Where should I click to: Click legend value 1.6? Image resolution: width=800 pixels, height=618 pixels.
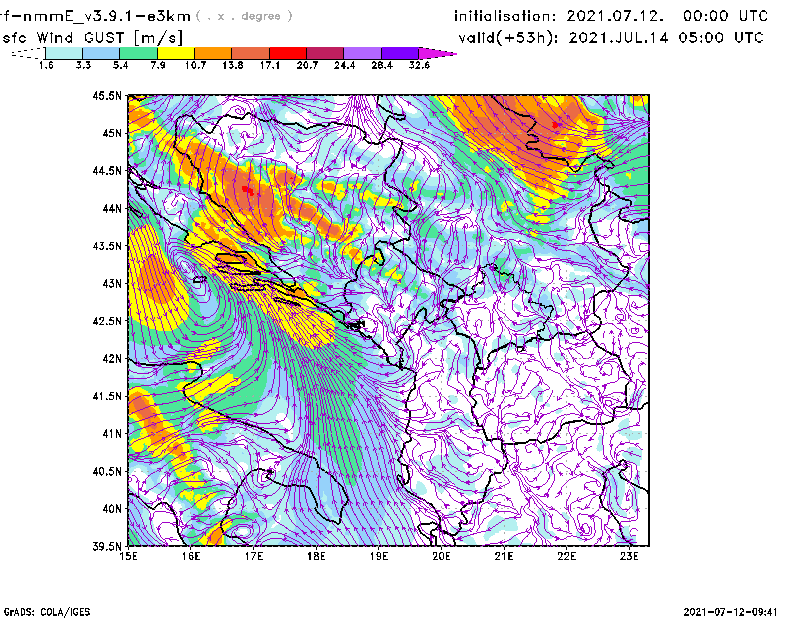tap(46, 65)
